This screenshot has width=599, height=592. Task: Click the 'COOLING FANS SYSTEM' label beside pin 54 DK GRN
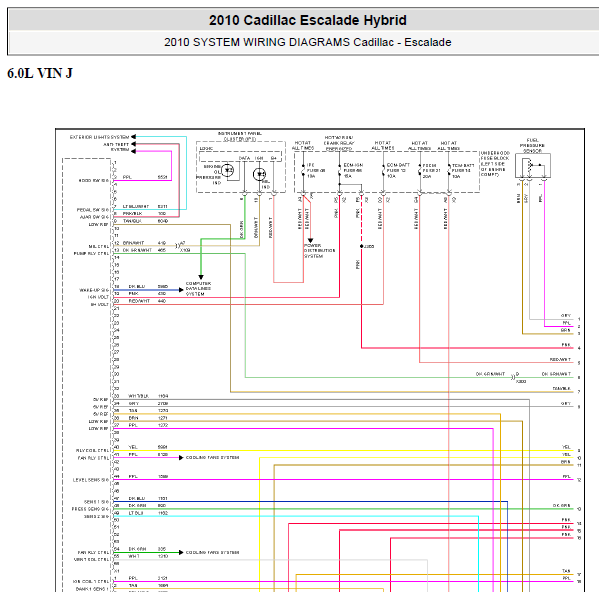click(x=212, y=552)
